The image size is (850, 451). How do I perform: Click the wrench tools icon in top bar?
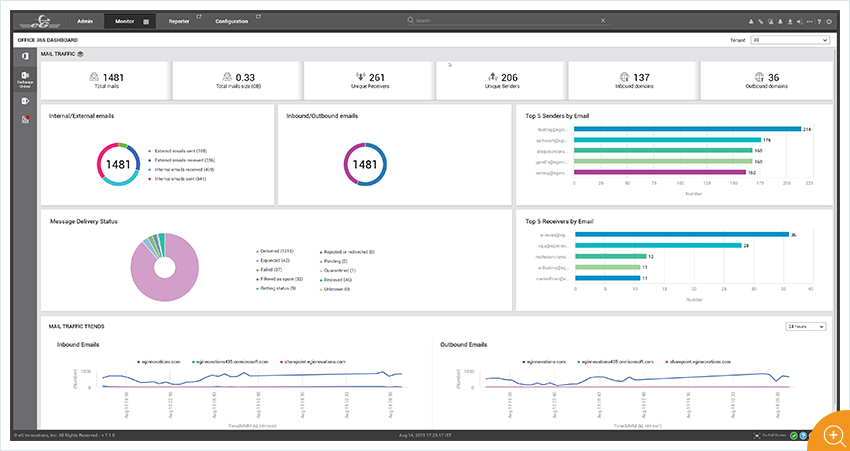tap(761, 22)
